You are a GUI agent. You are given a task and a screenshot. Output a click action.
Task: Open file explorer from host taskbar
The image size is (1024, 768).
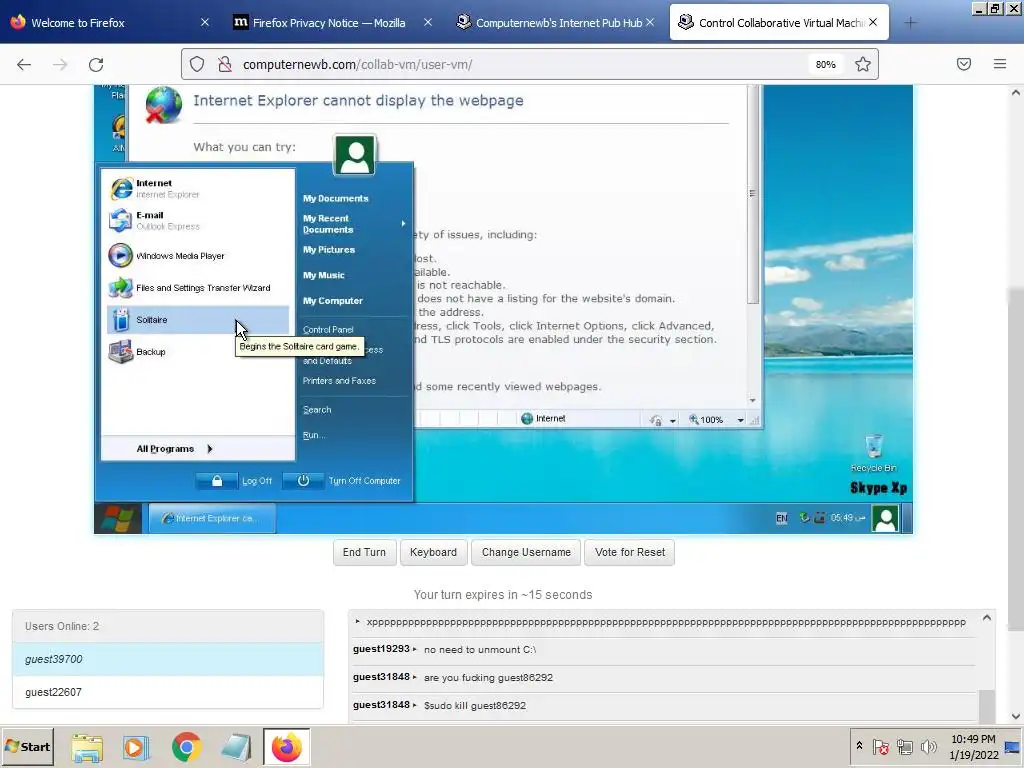[87, 747]
